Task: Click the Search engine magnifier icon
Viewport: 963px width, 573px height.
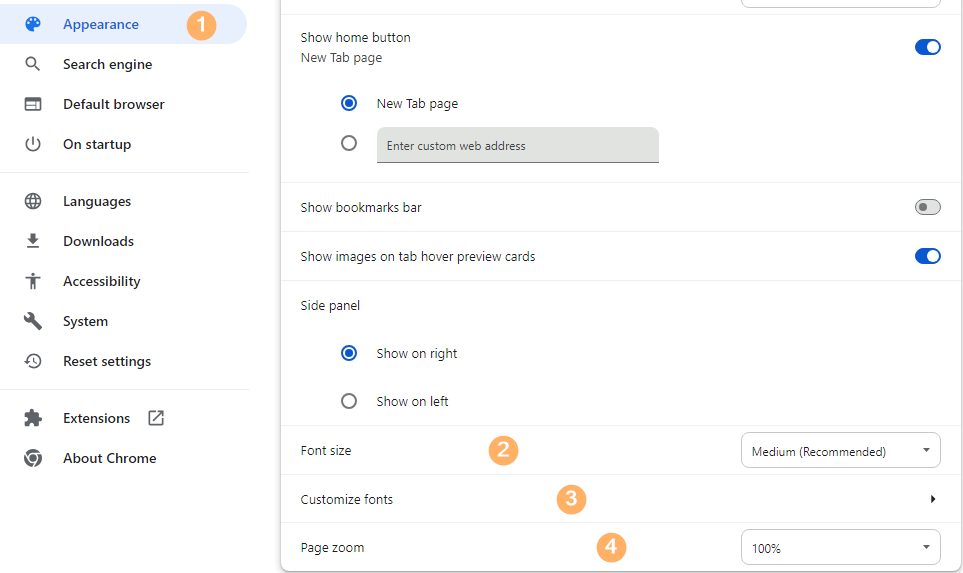Action: 33,64
